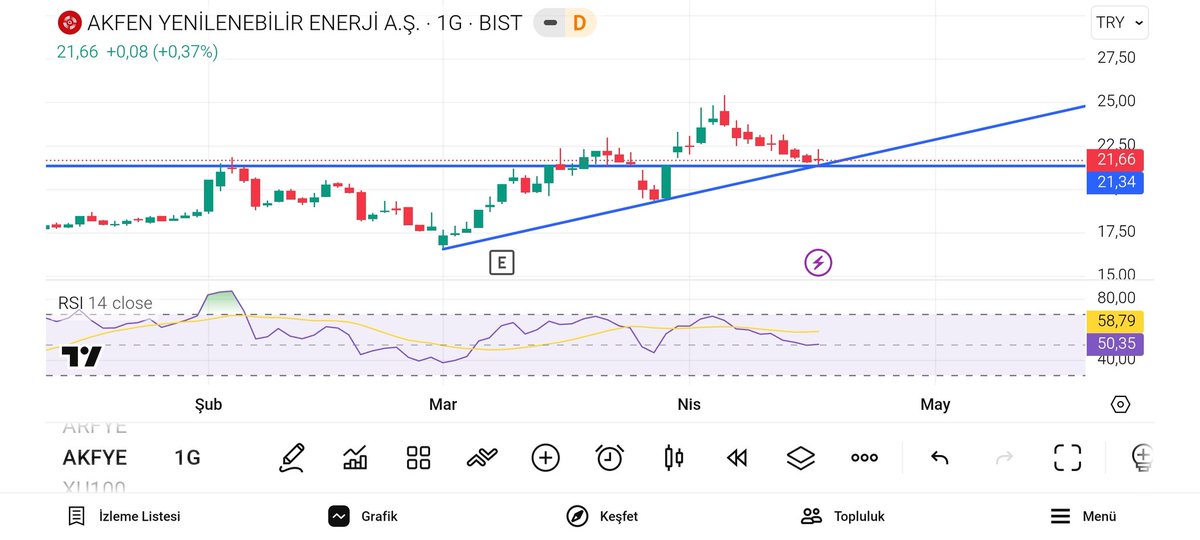
Task: Click the Şub date axis label
Action: (209, 404)
